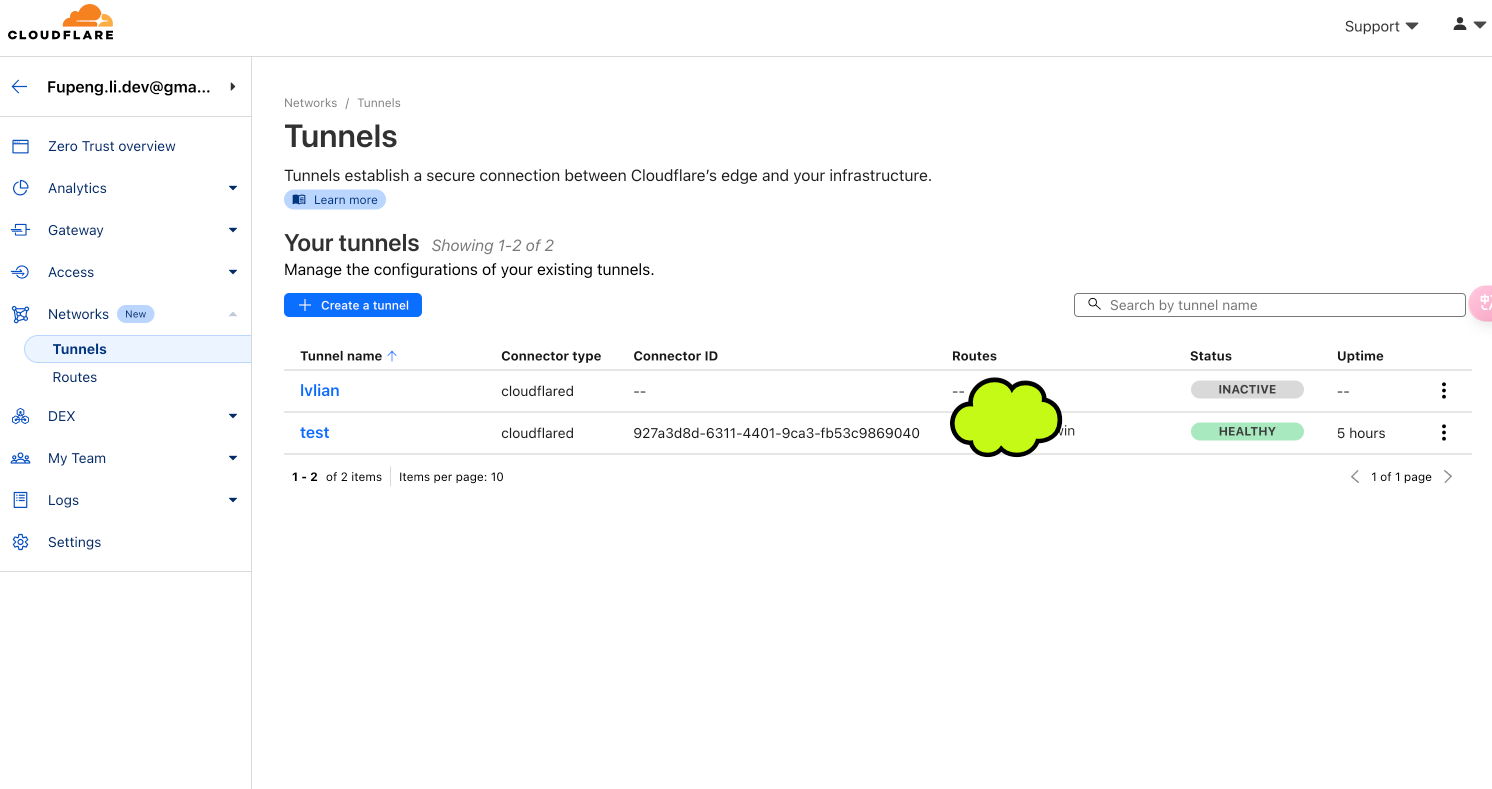This screenshot has width=1492, height=789.
Task: Open the test tunnel link
Action: click(x=315, y=433)
